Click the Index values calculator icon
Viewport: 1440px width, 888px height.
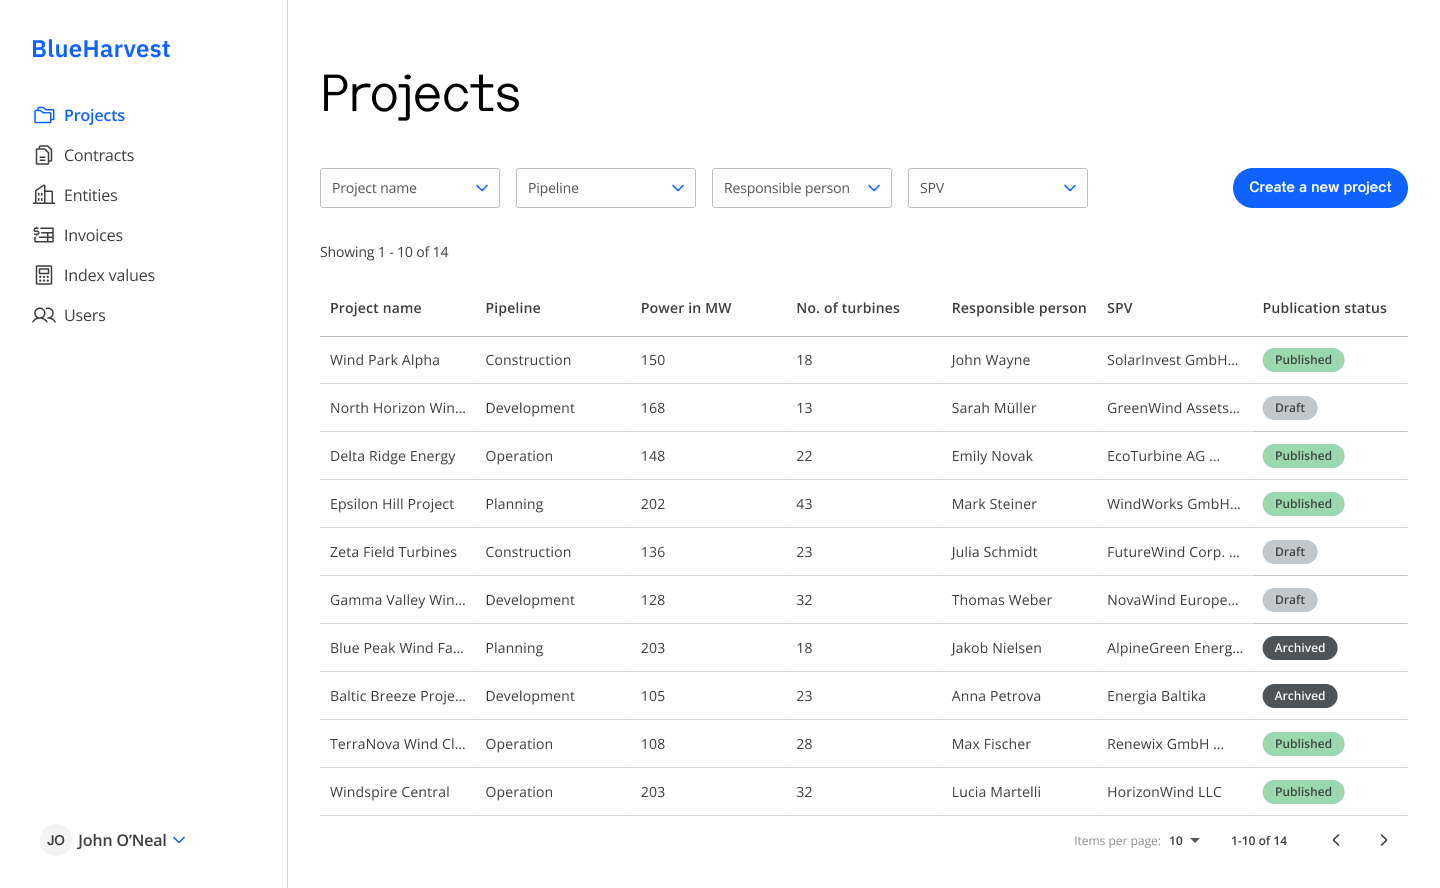tap(44, 275)
